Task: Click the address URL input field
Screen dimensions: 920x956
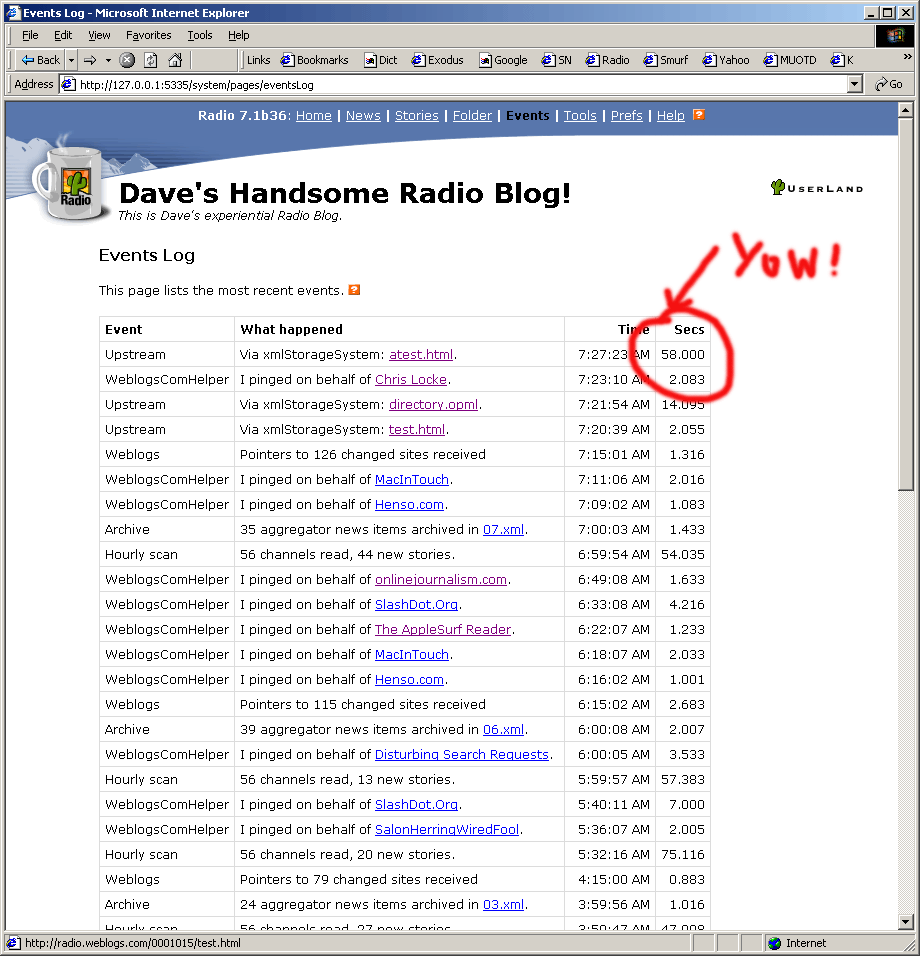Action: coord(450,85)
